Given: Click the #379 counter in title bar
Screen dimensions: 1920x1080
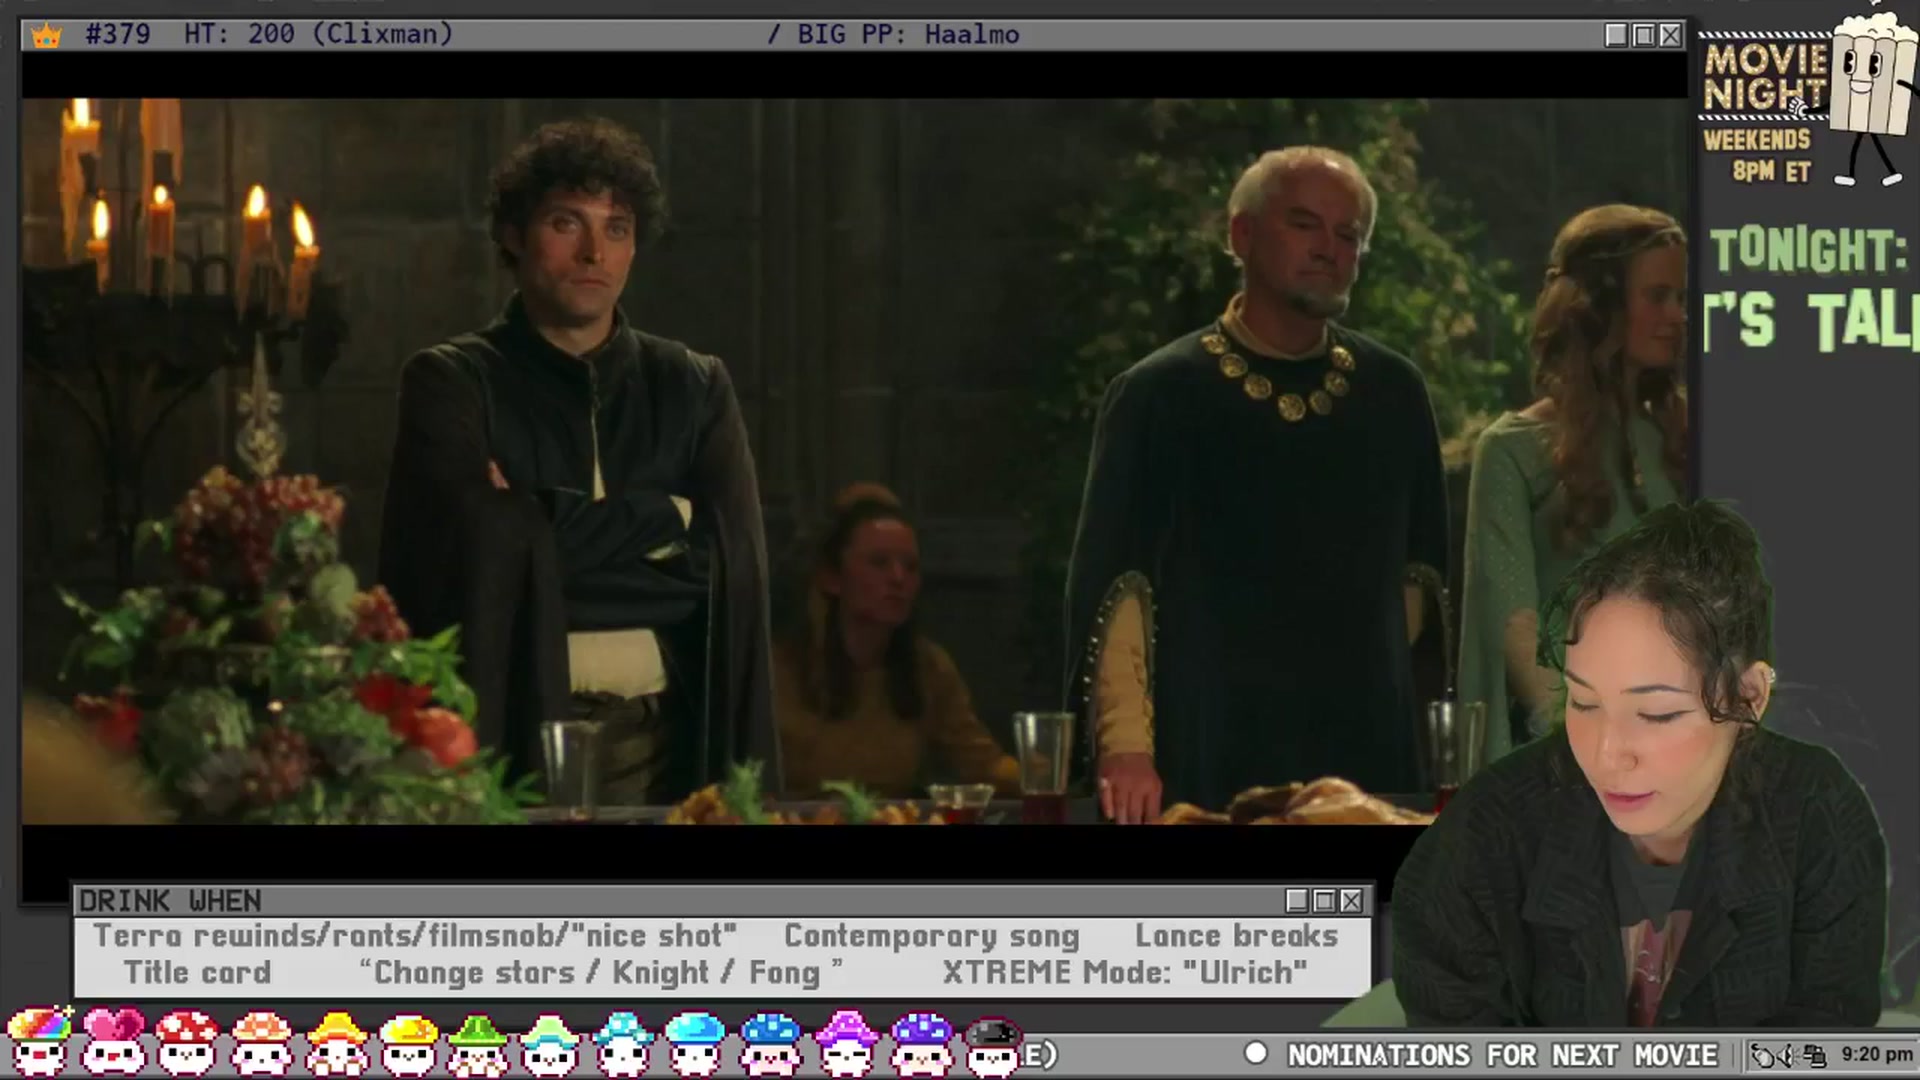Looking at the screenshot, I should [x=118, y=34].
